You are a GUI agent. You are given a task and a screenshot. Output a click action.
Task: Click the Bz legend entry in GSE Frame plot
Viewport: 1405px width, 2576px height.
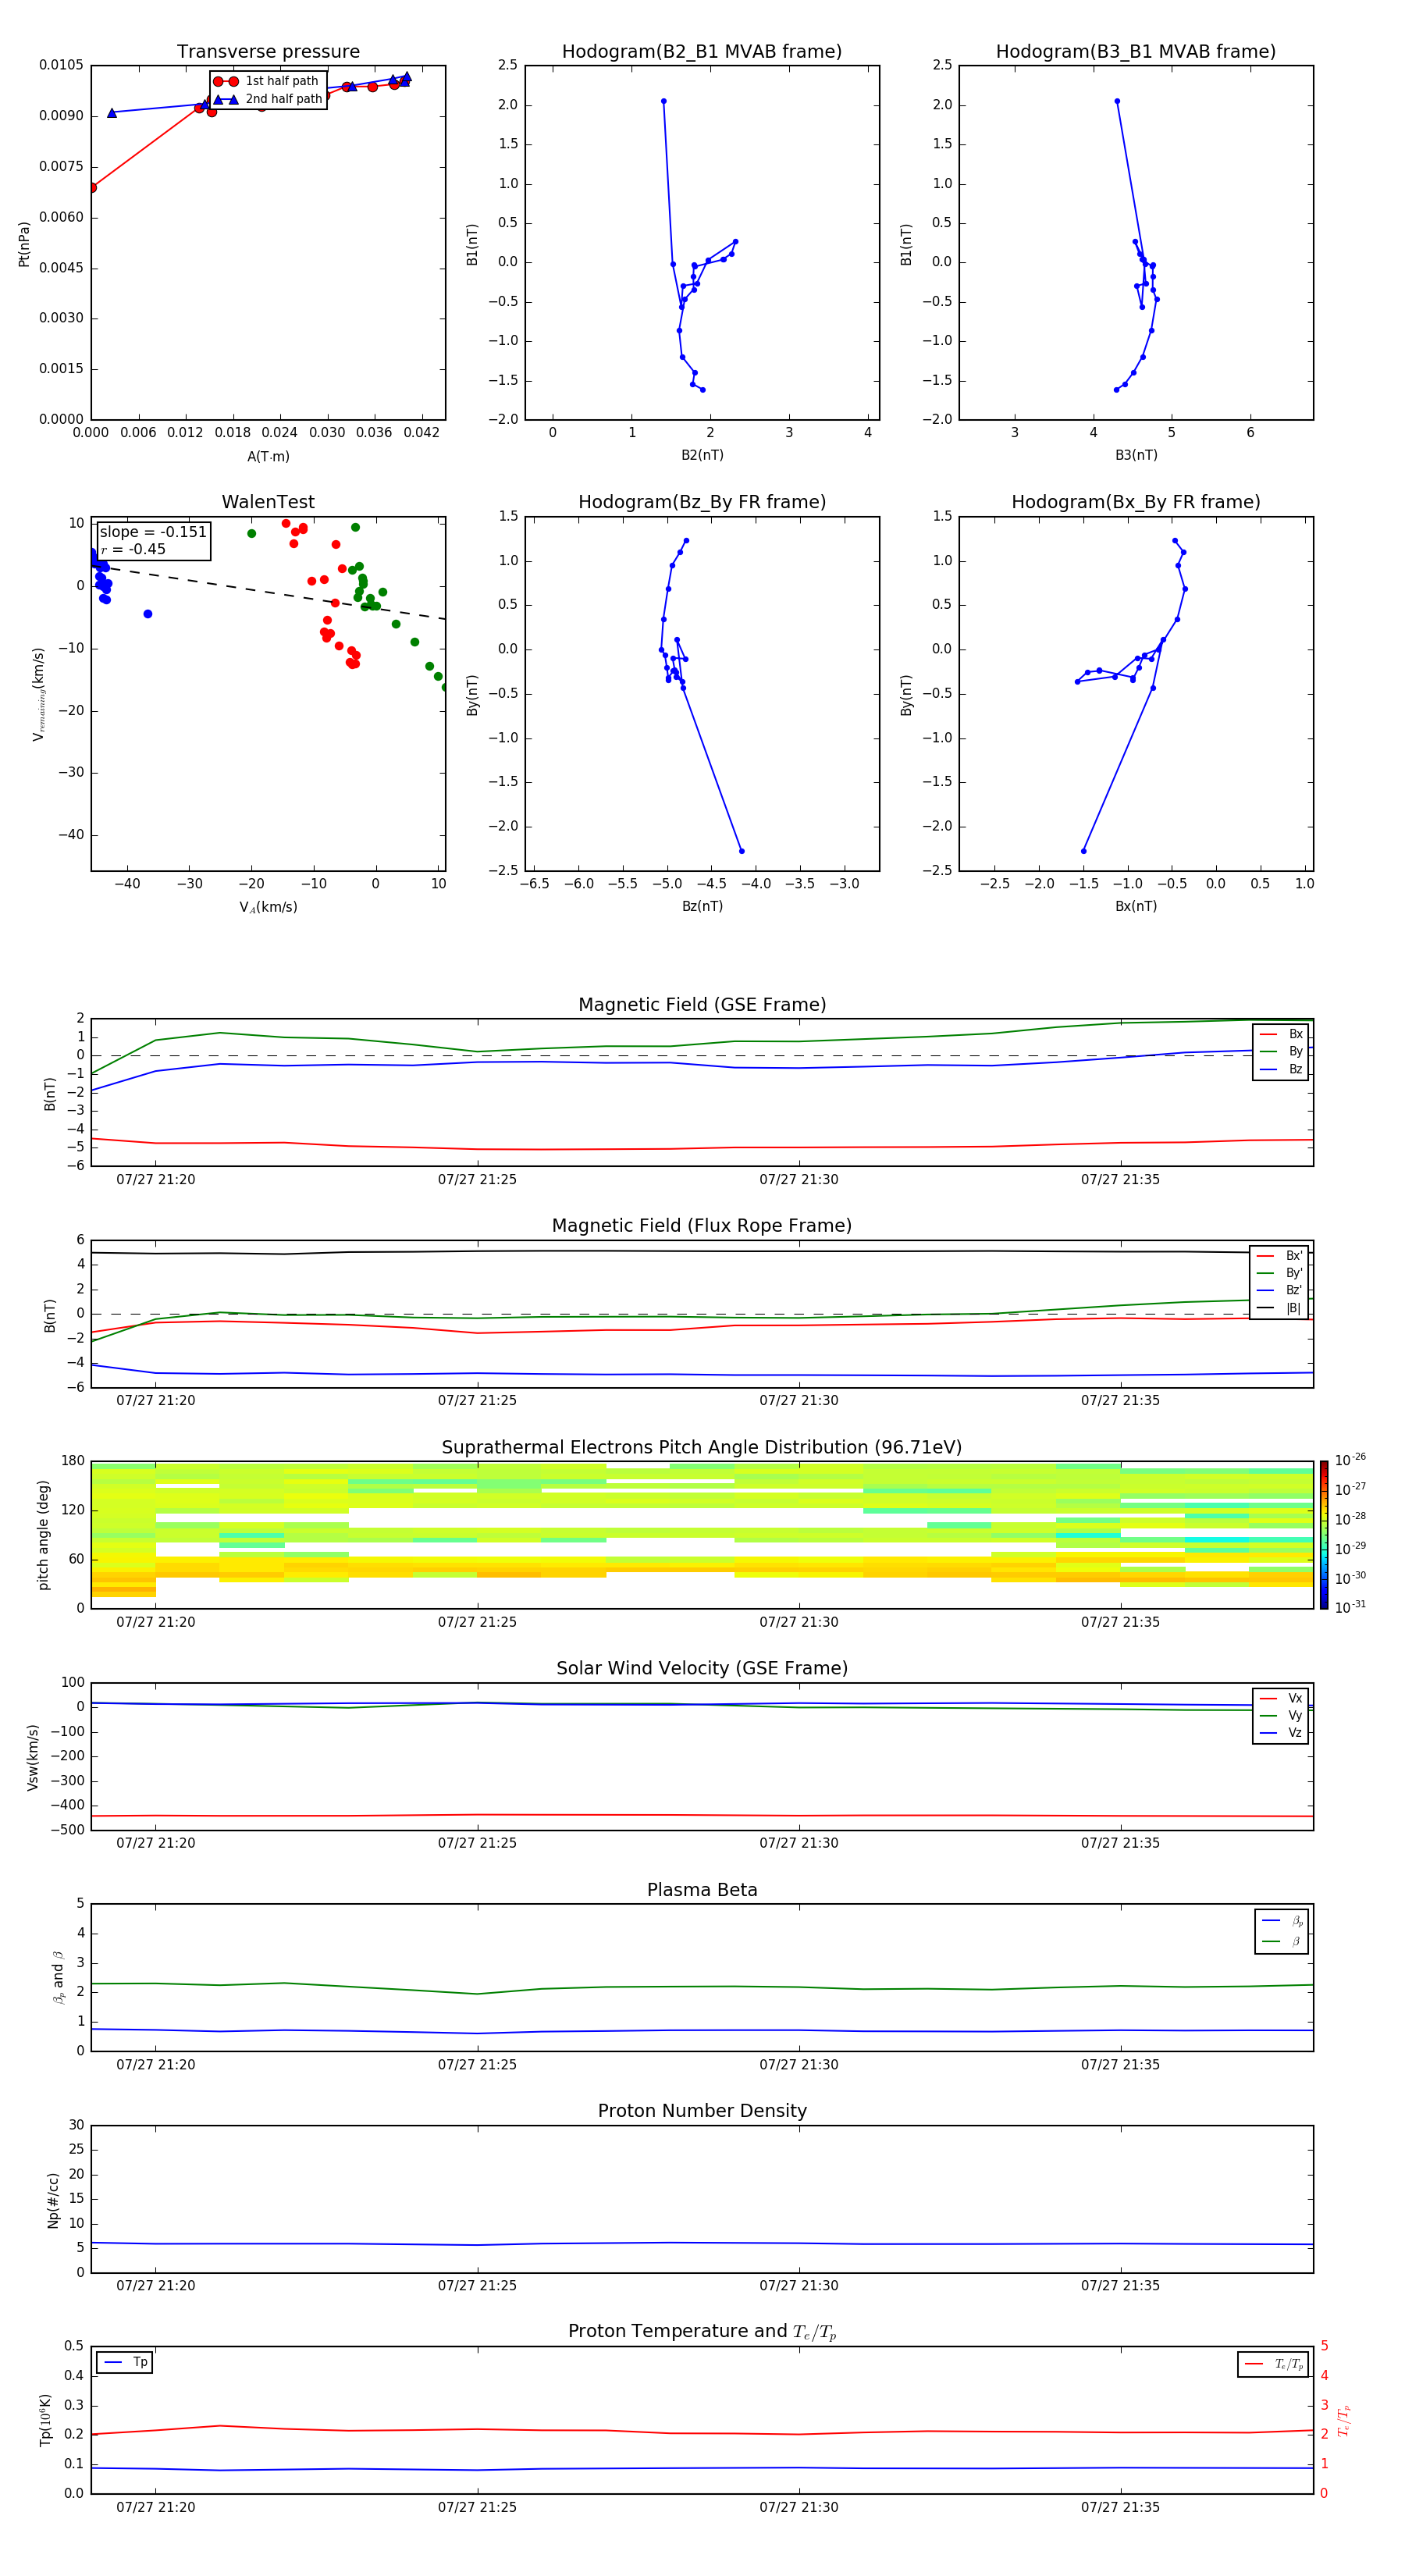tap(1281, 1069)
